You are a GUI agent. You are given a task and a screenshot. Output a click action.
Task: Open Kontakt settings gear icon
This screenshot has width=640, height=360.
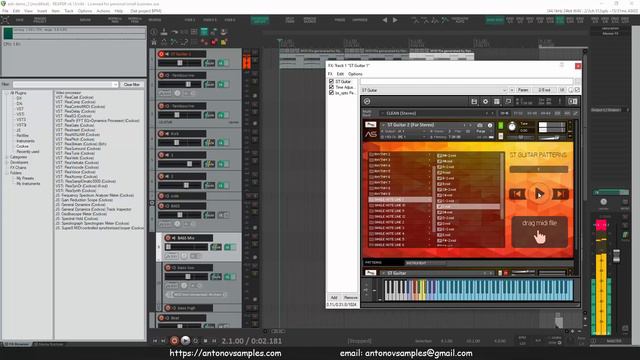pos(485,101)
